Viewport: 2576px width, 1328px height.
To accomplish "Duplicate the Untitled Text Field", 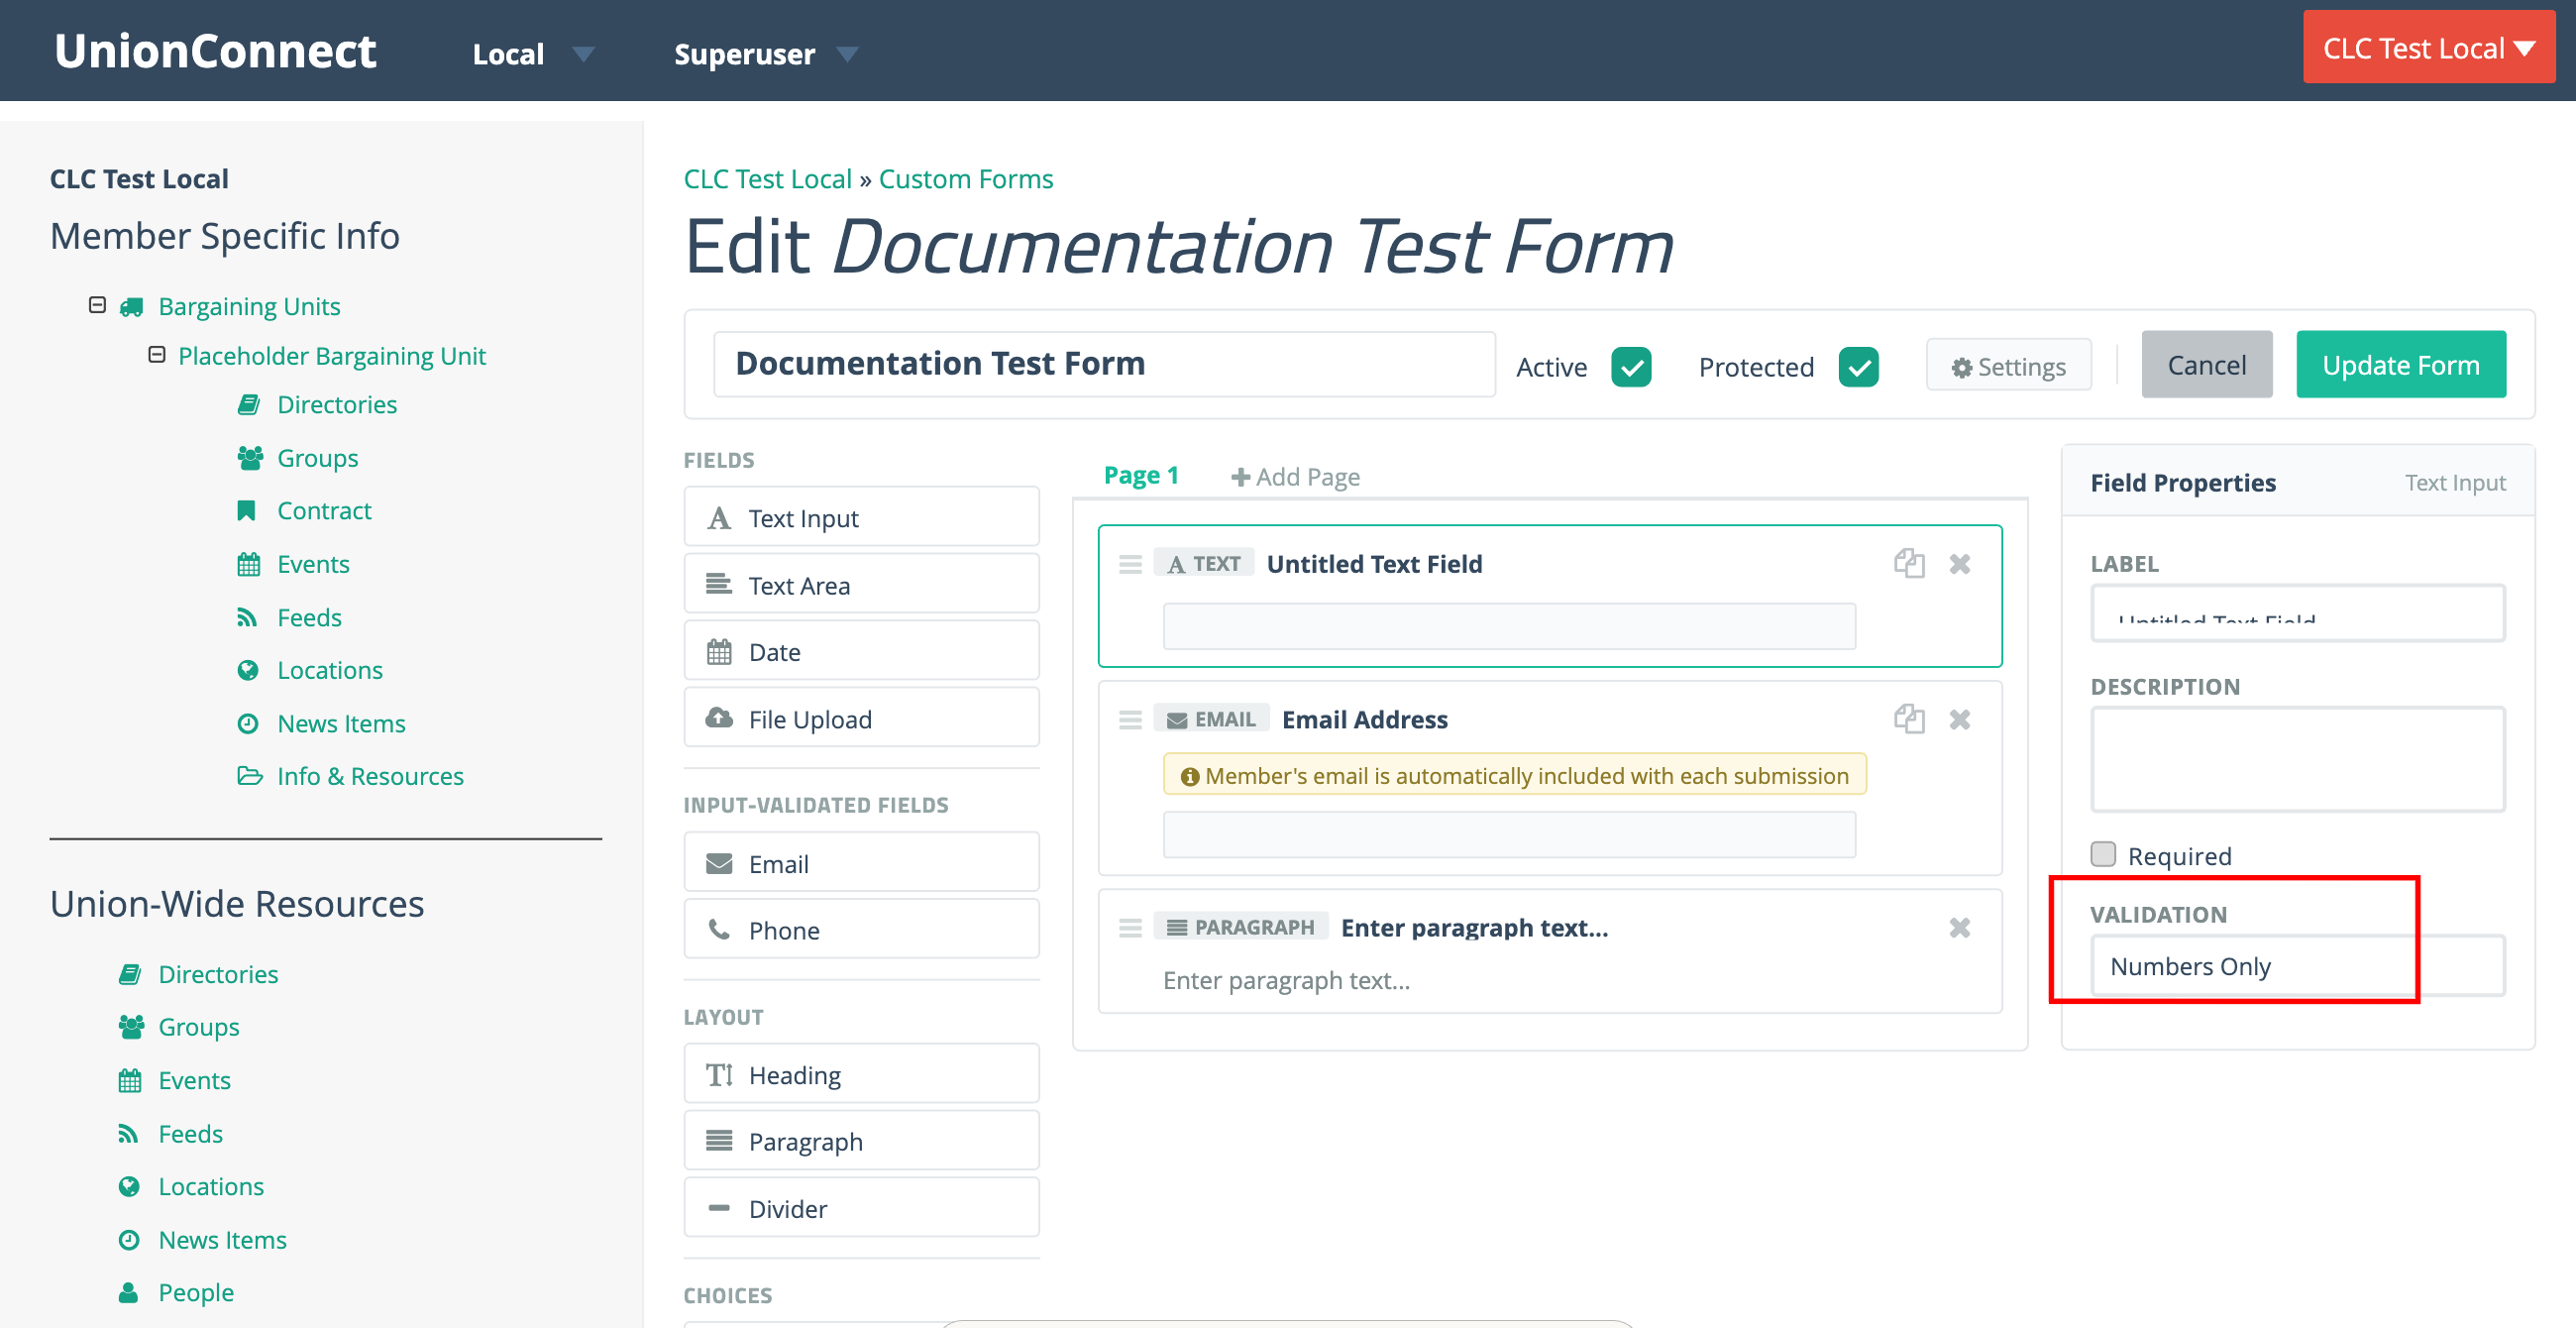I will pos(1908,563).
